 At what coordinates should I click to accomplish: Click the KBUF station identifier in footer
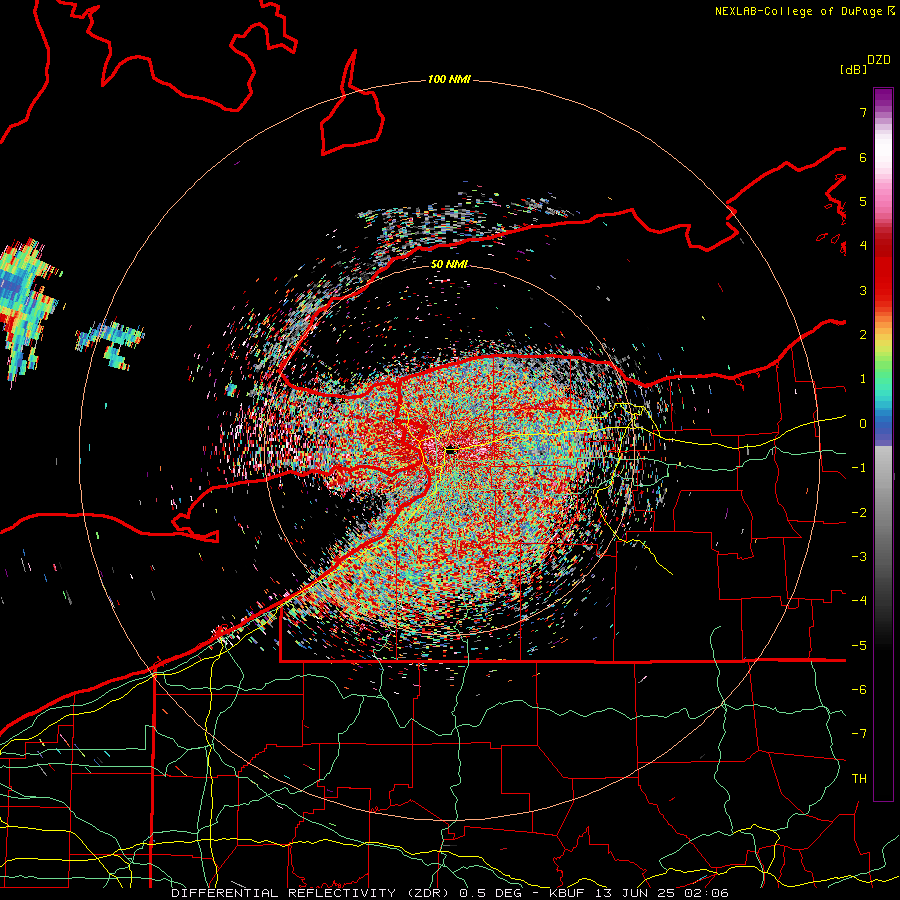[567, 893]
